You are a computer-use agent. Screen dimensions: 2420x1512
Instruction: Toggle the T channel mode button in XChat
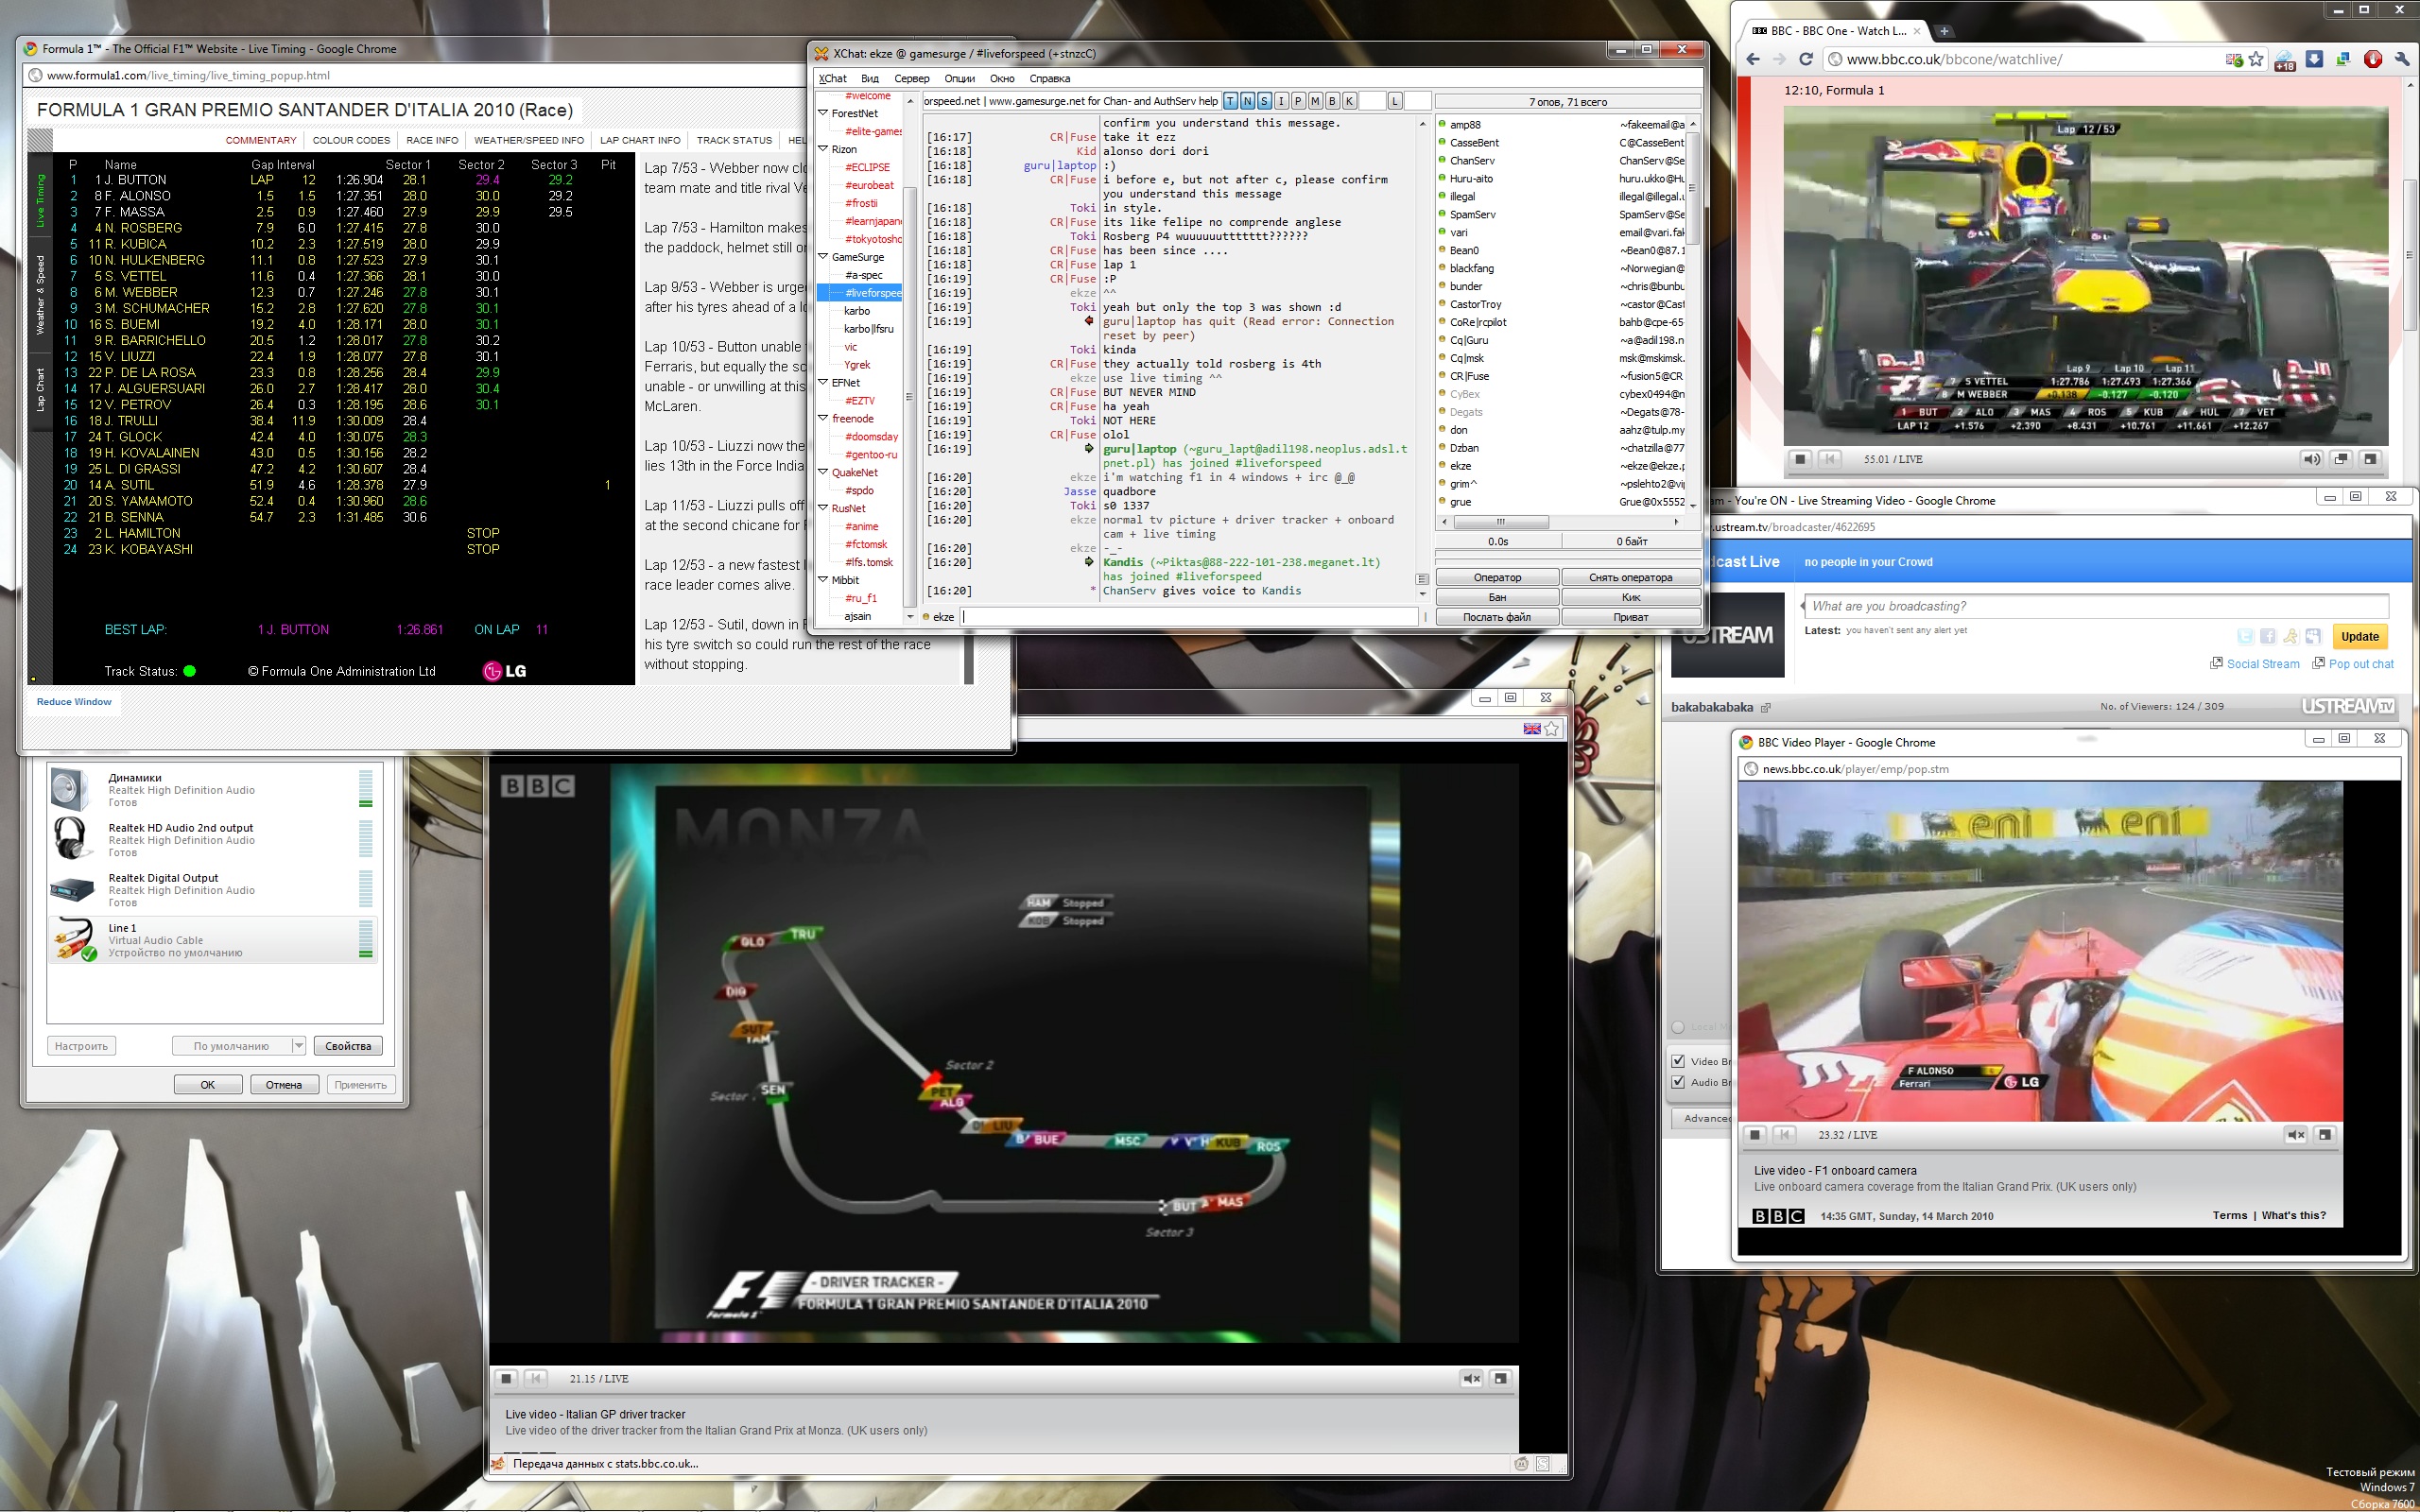tap(1230, 101)
